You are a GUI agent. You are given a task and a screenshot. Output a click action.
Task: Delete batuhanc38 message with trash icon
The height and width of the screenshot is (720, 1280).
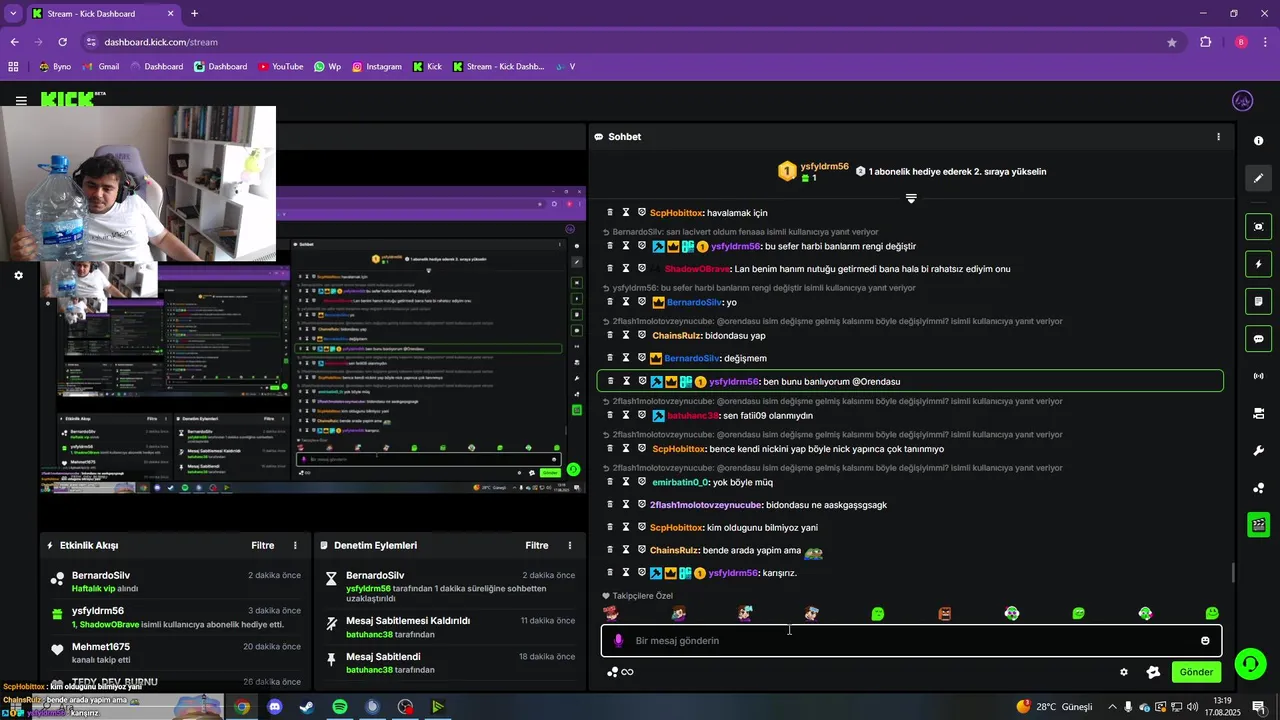click(x=610, y=415)
